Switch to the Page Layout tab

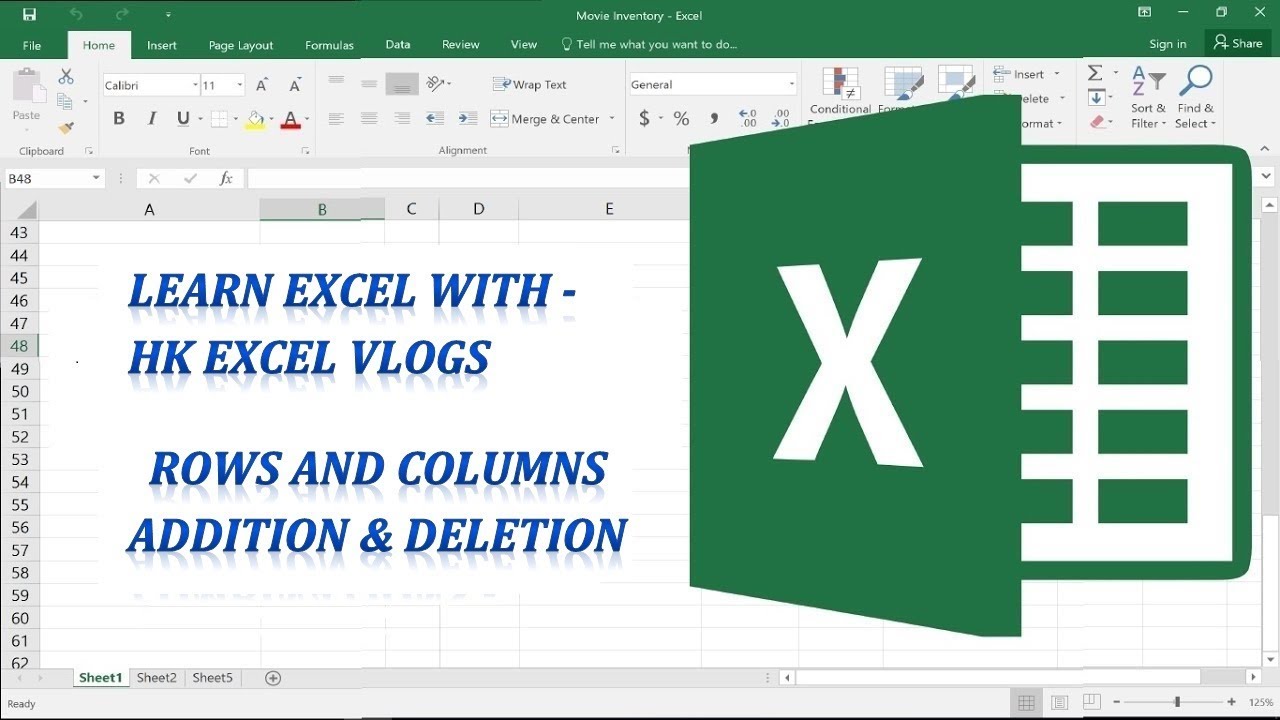click(241, 45)
